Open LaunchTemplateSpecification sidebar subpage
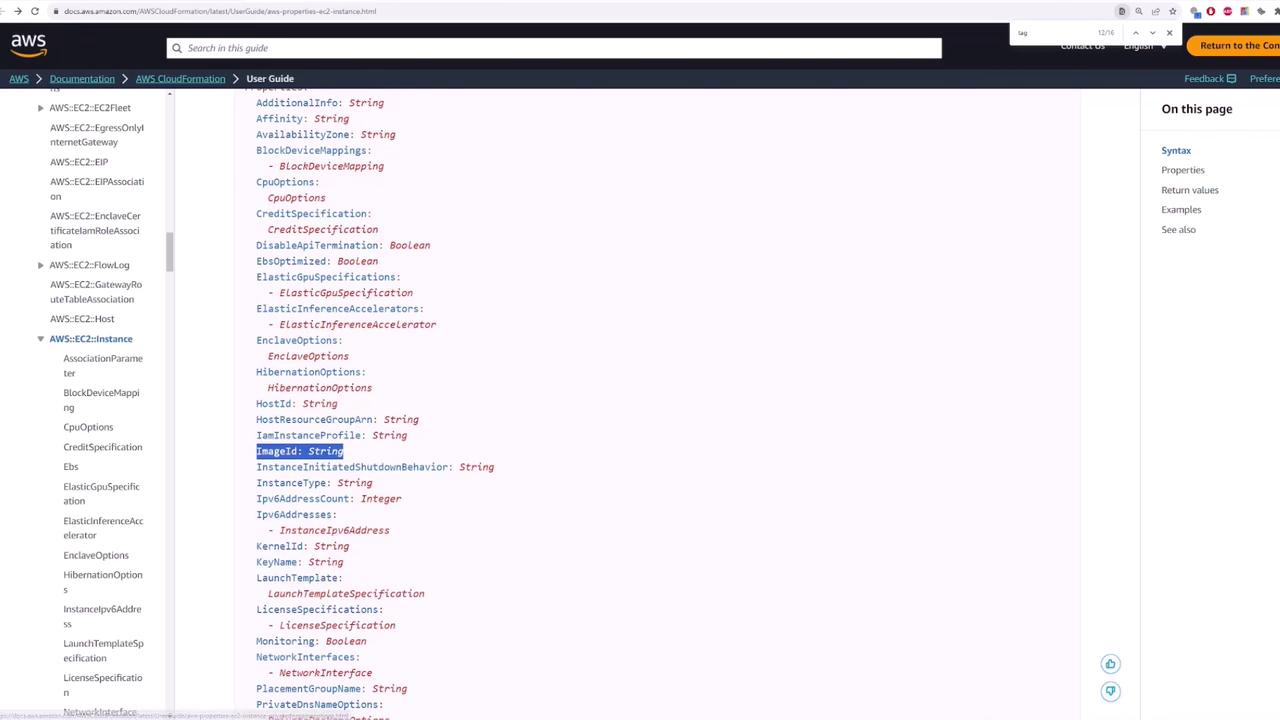 (x=103, y=651)
